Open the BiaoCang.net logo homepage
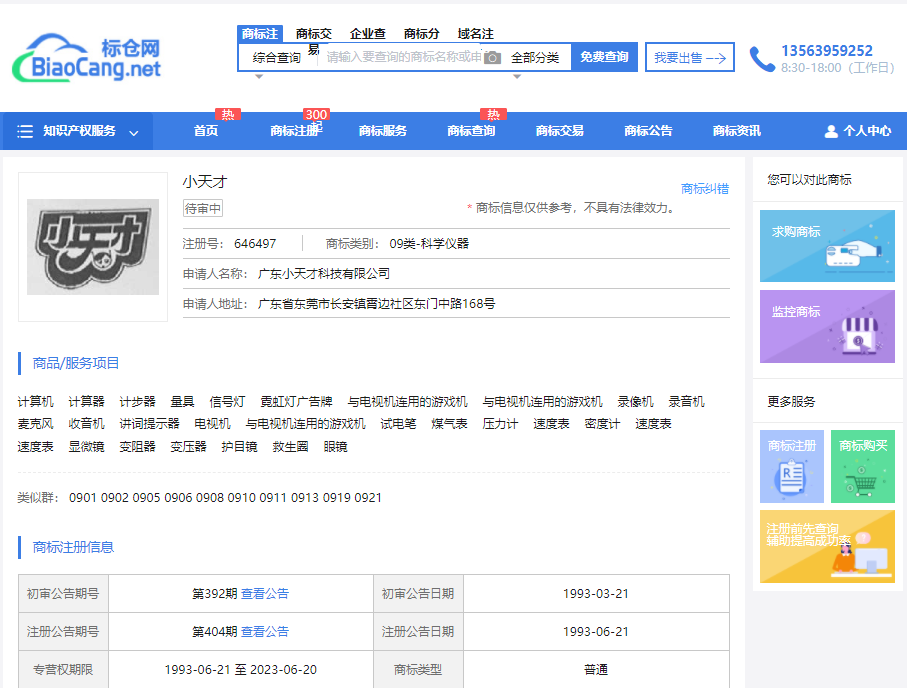Screen dimensions: 907x688 click(87, 58)
